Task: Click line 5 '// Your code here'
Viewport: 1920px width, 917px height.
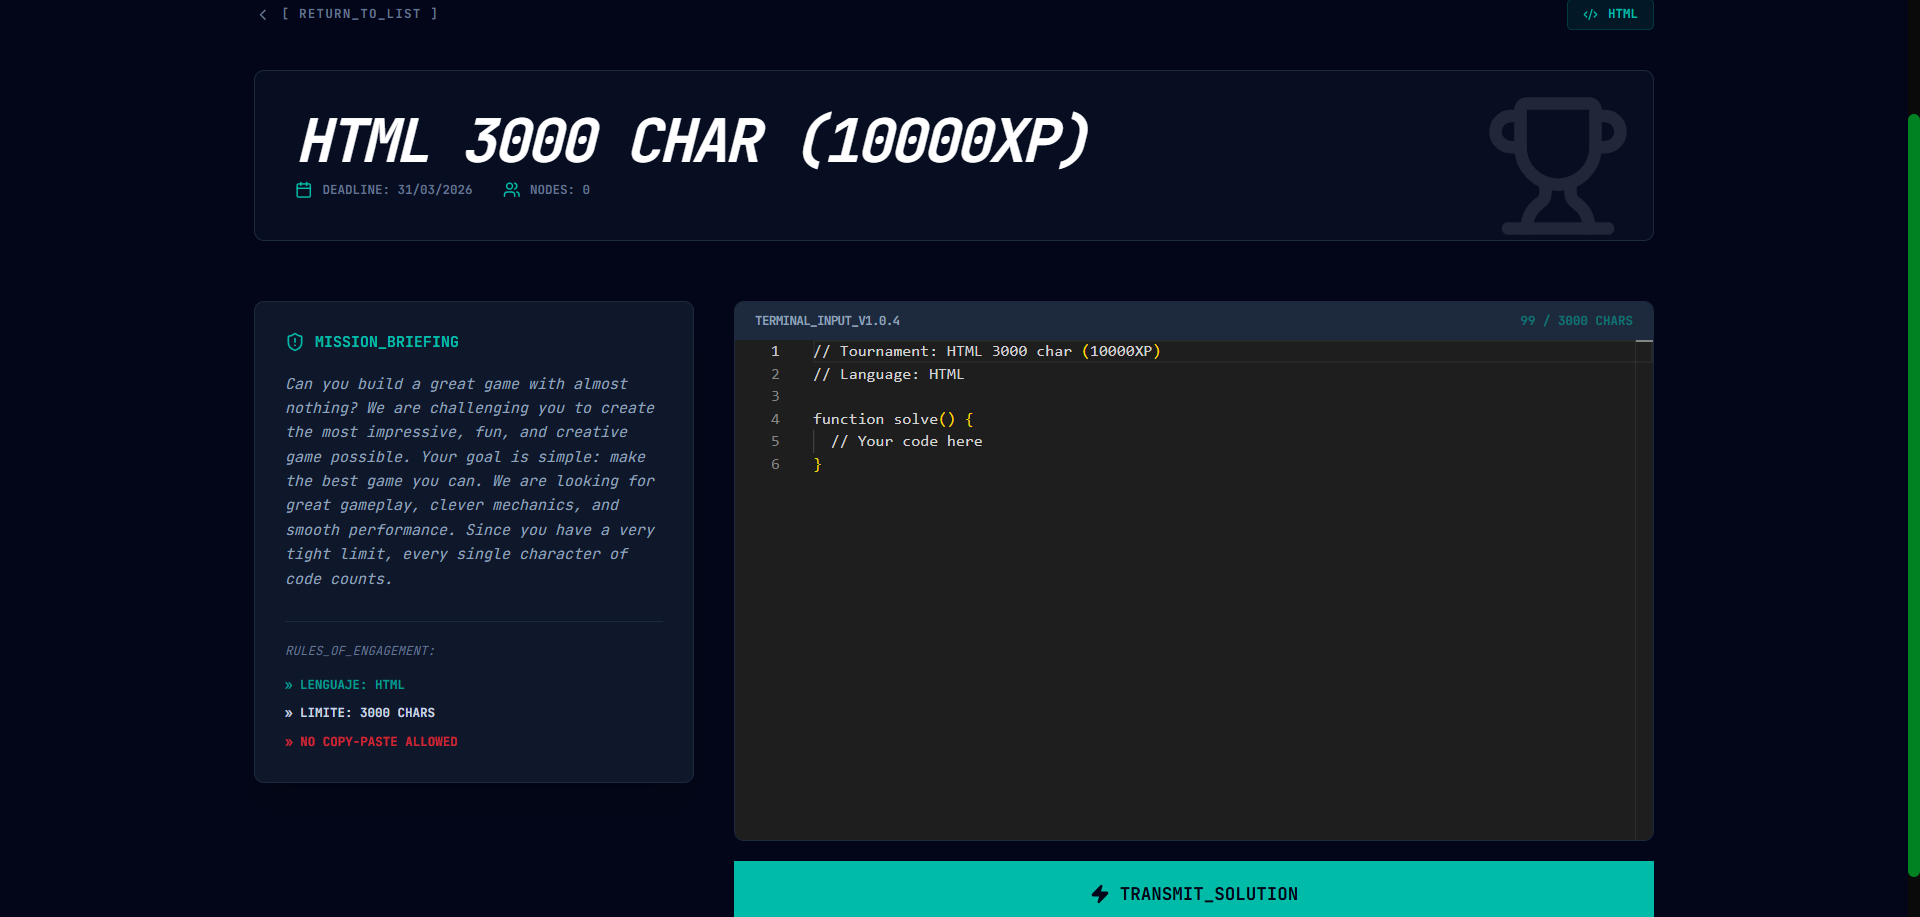Action: 906,441
